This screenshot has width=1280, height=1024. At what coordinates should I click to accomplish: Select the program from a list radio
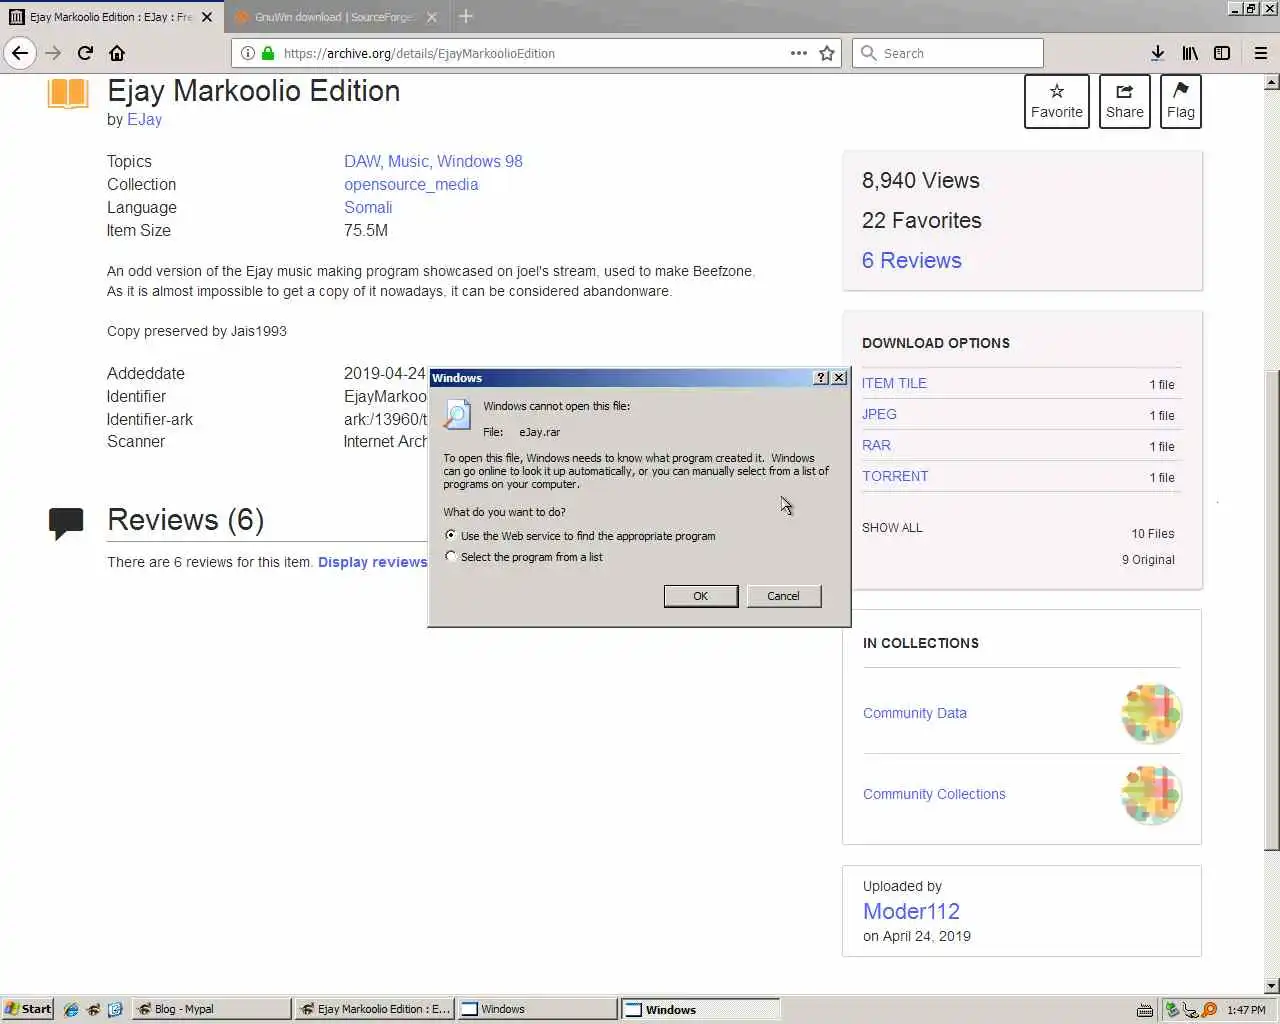(x=451, y=556)
